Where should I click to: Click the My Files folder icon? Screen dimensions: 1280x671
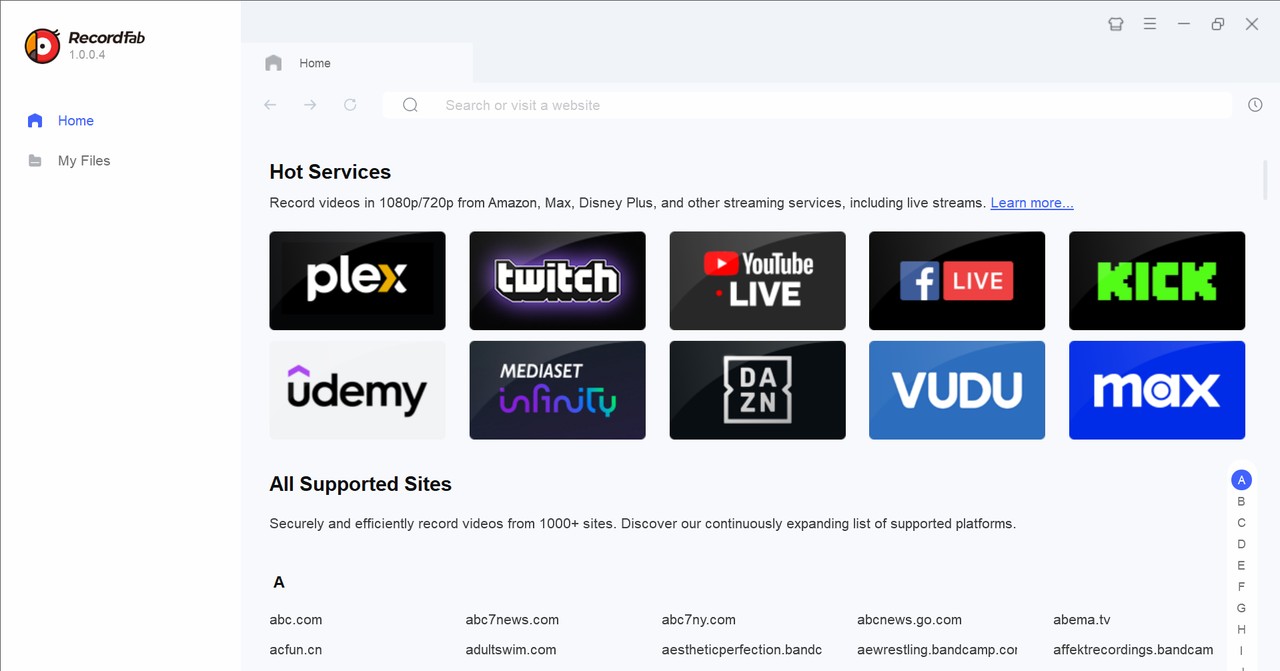35,160
